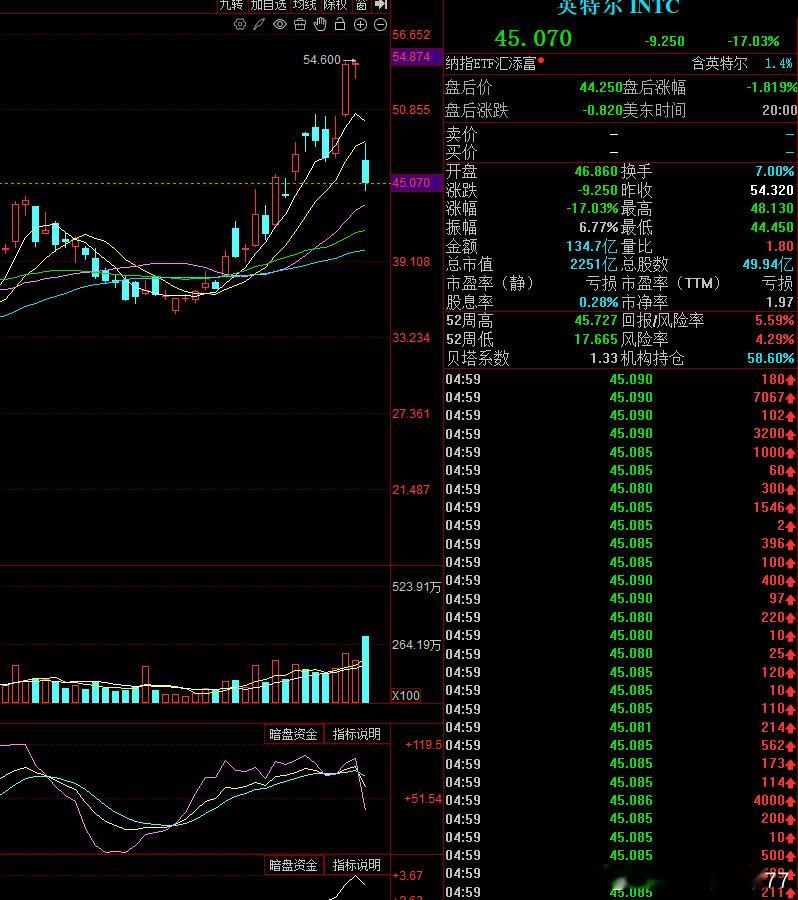Click the 振幅 value 6.77%
Screen dimensions: 798x900
pos(598,227)
